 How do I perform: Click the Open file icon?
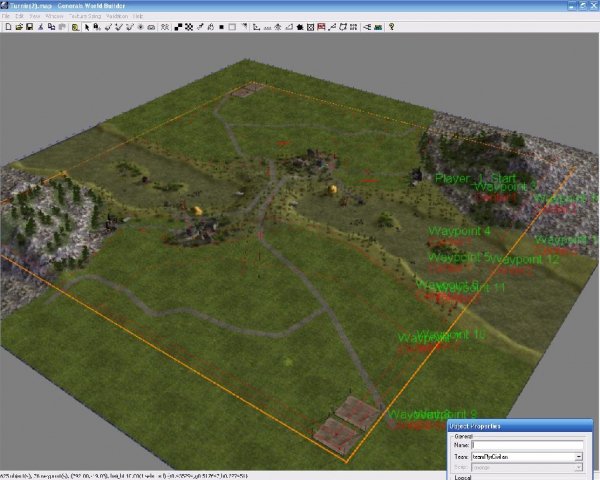(x=18, y=27)
